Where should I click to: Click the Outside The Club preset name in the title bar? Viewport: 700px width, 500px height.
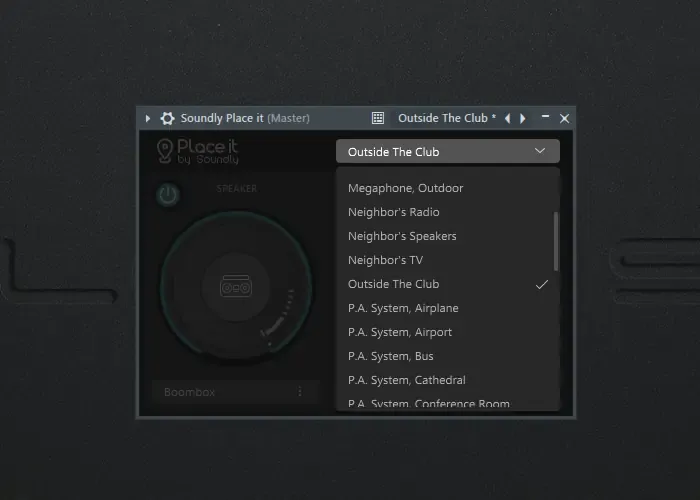447,118
